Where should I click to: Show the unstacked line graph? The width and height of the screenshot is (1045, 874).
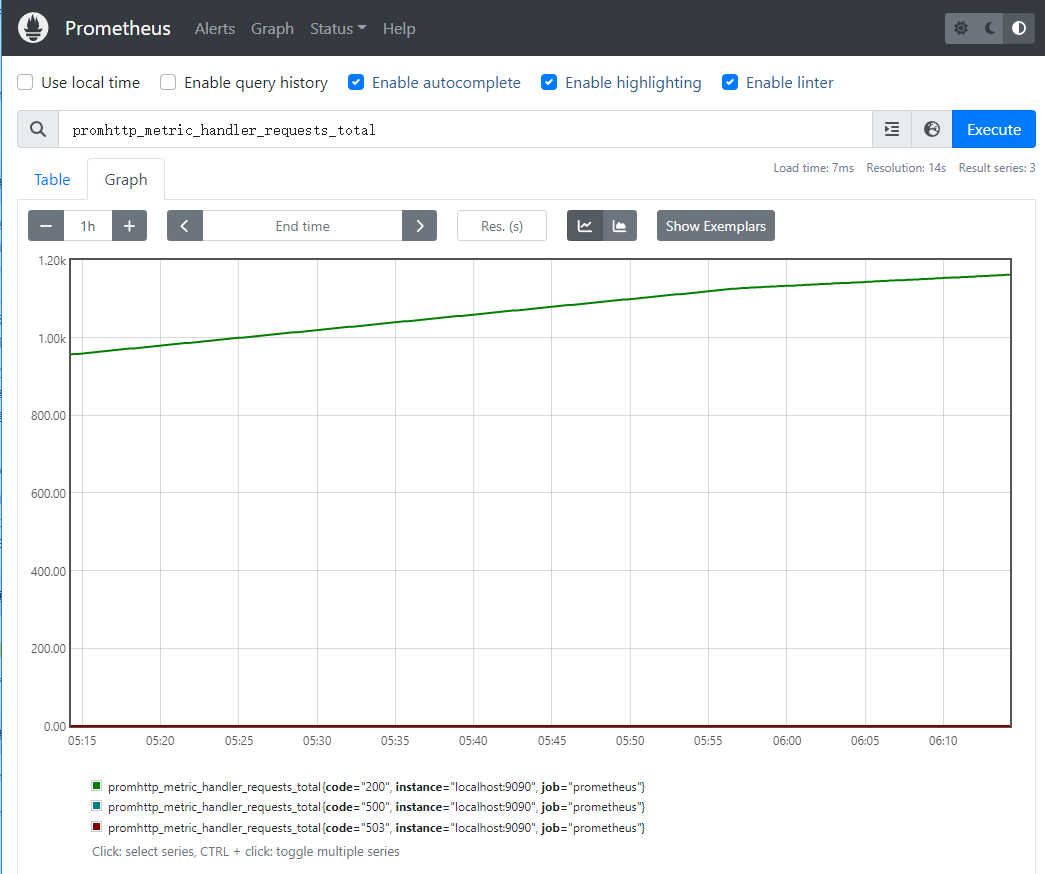click(584, 226)
